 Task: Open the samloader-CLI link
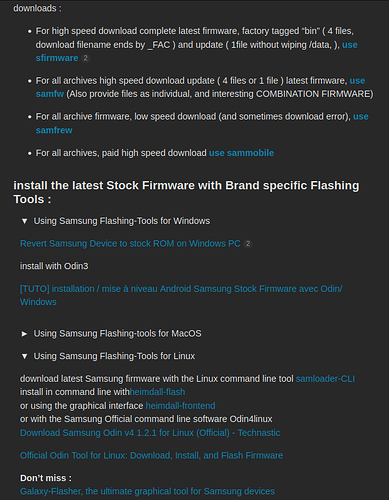tap(325, 379)
